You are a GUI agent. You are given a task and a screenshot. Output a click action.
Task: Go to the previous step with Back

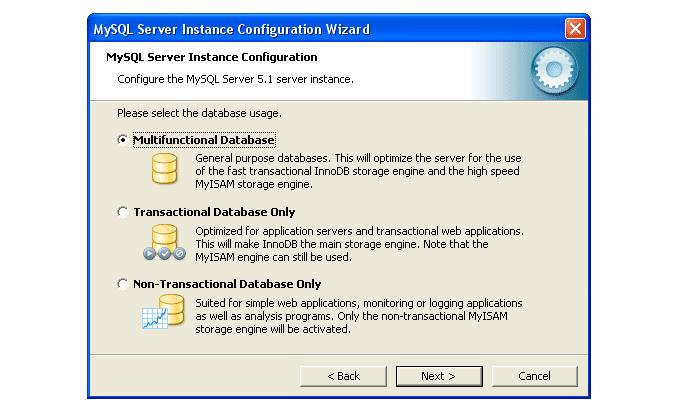pos(343,376)
